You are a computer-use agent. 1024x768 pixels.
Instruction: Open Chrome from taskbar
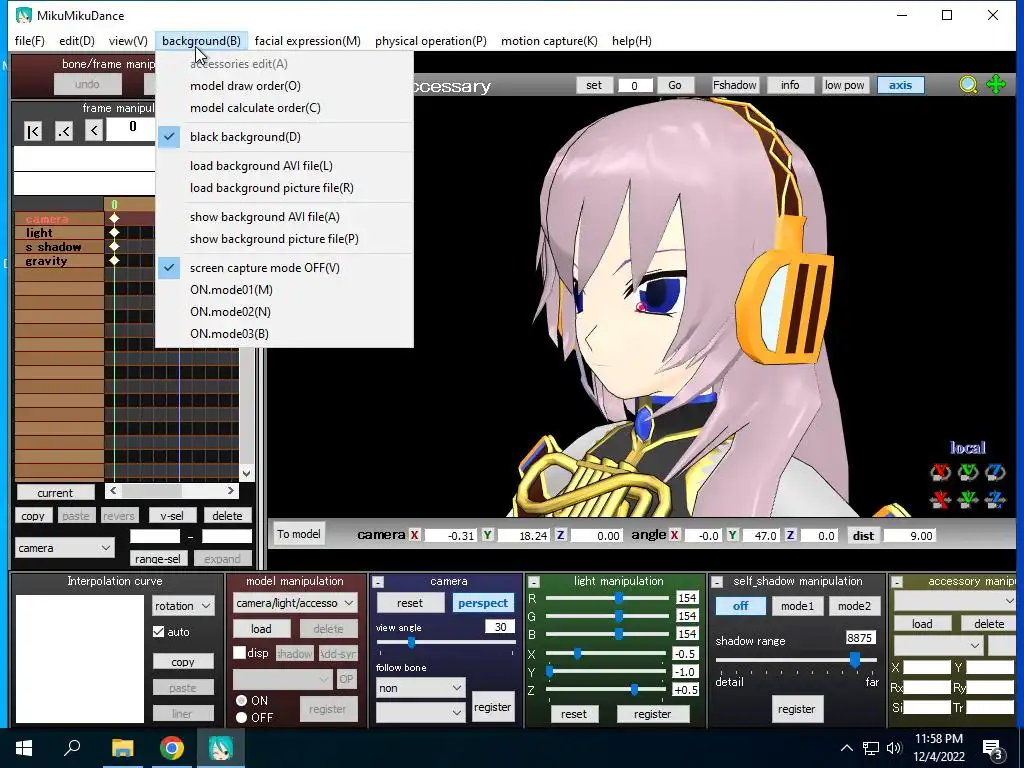tap(172, 748)
